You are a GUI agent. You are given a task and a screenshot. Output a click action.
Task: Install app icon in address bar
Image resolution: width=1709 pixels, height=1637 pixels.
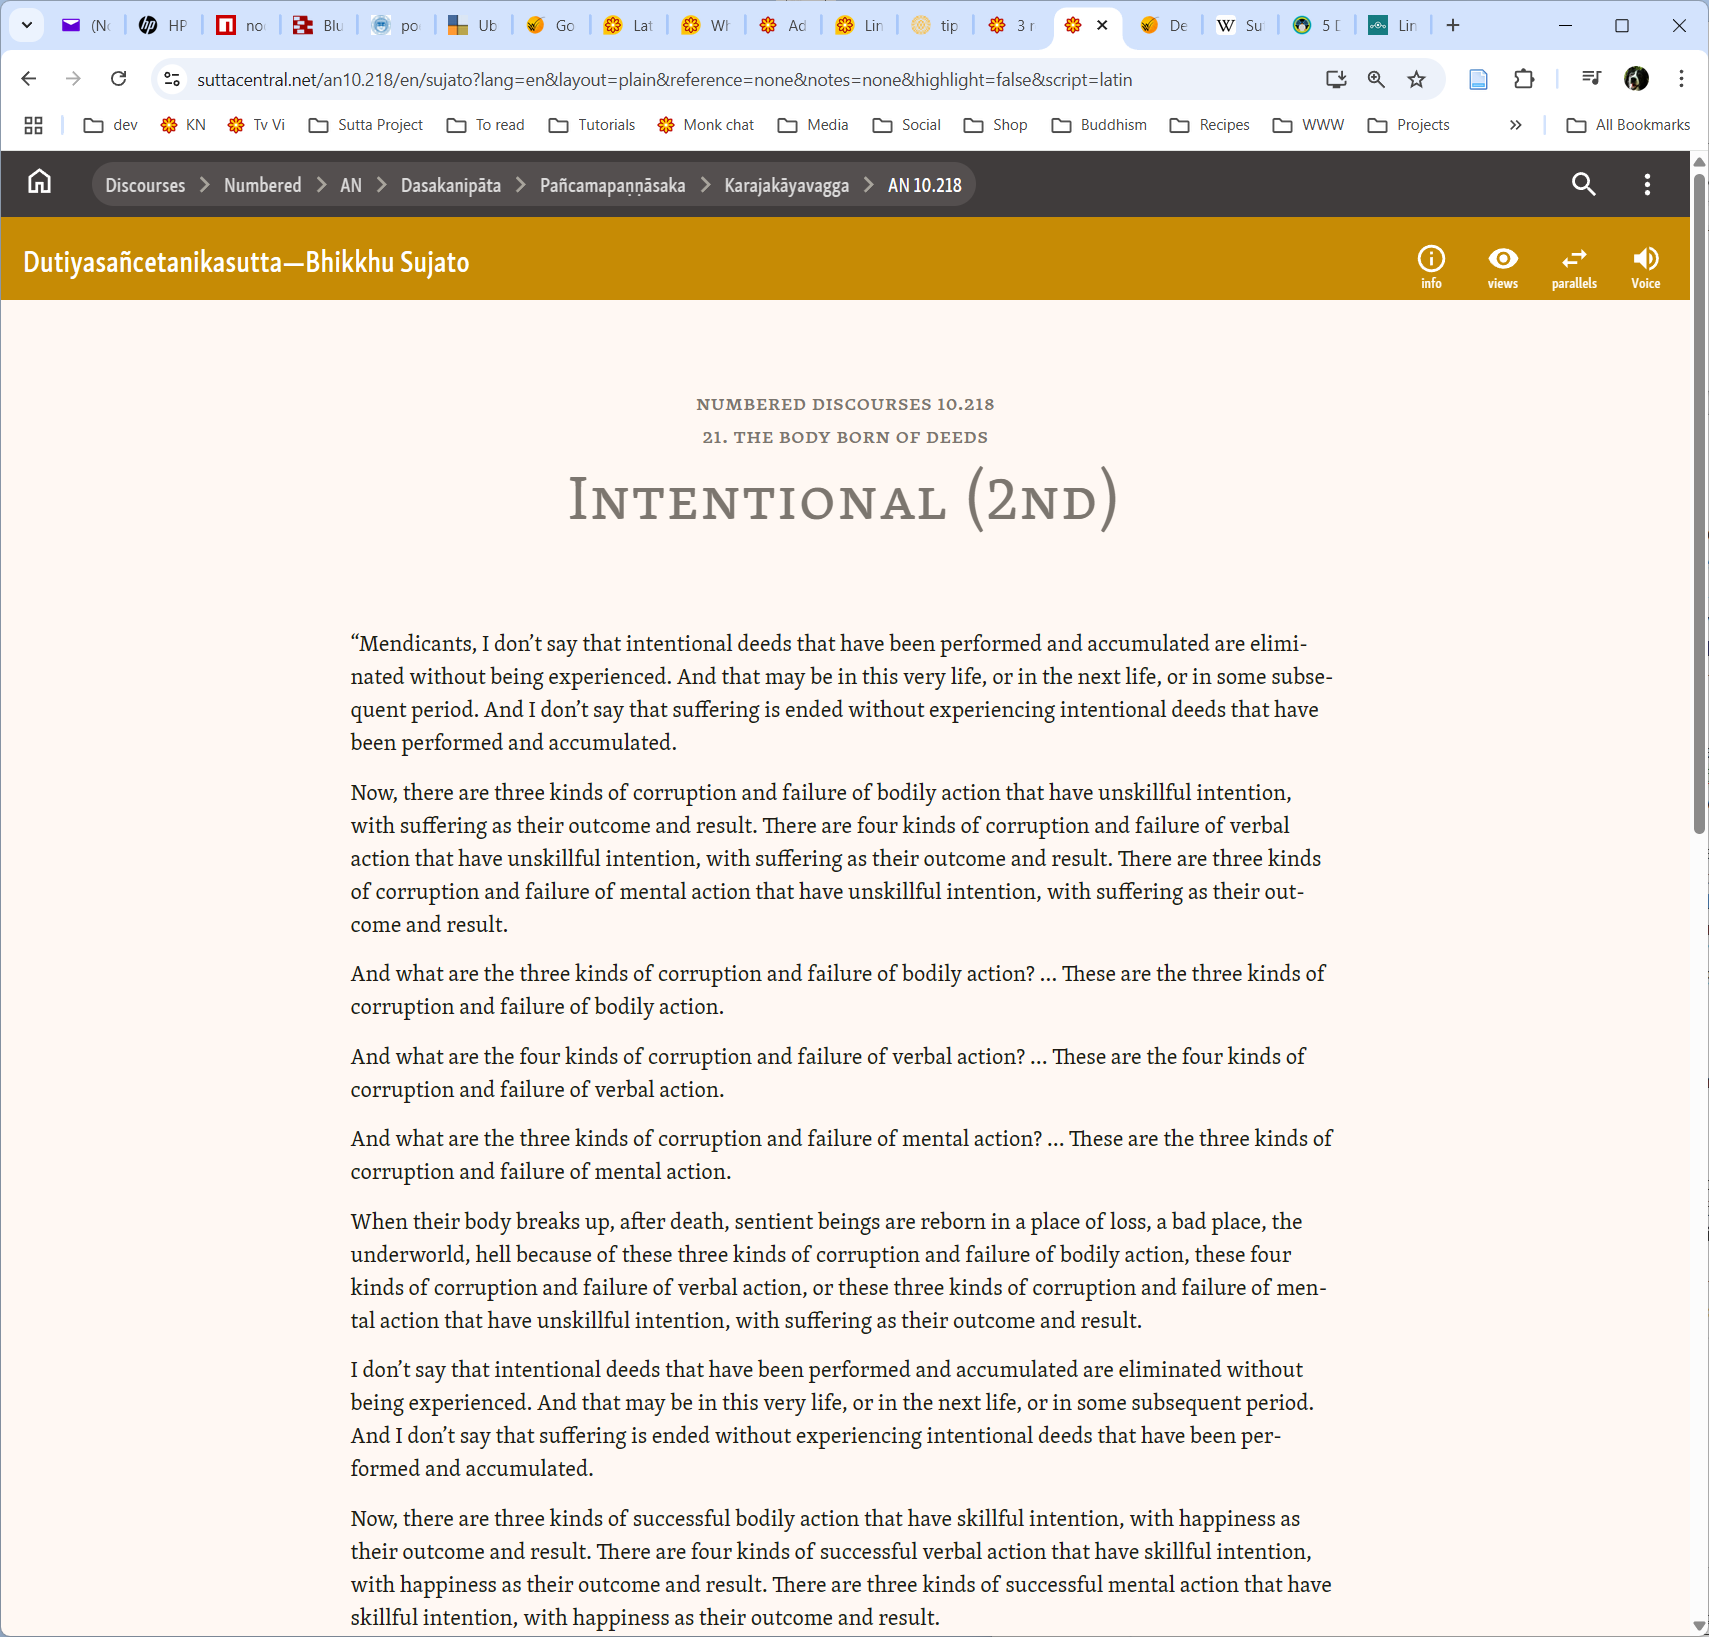click(x=1336, y=79)
